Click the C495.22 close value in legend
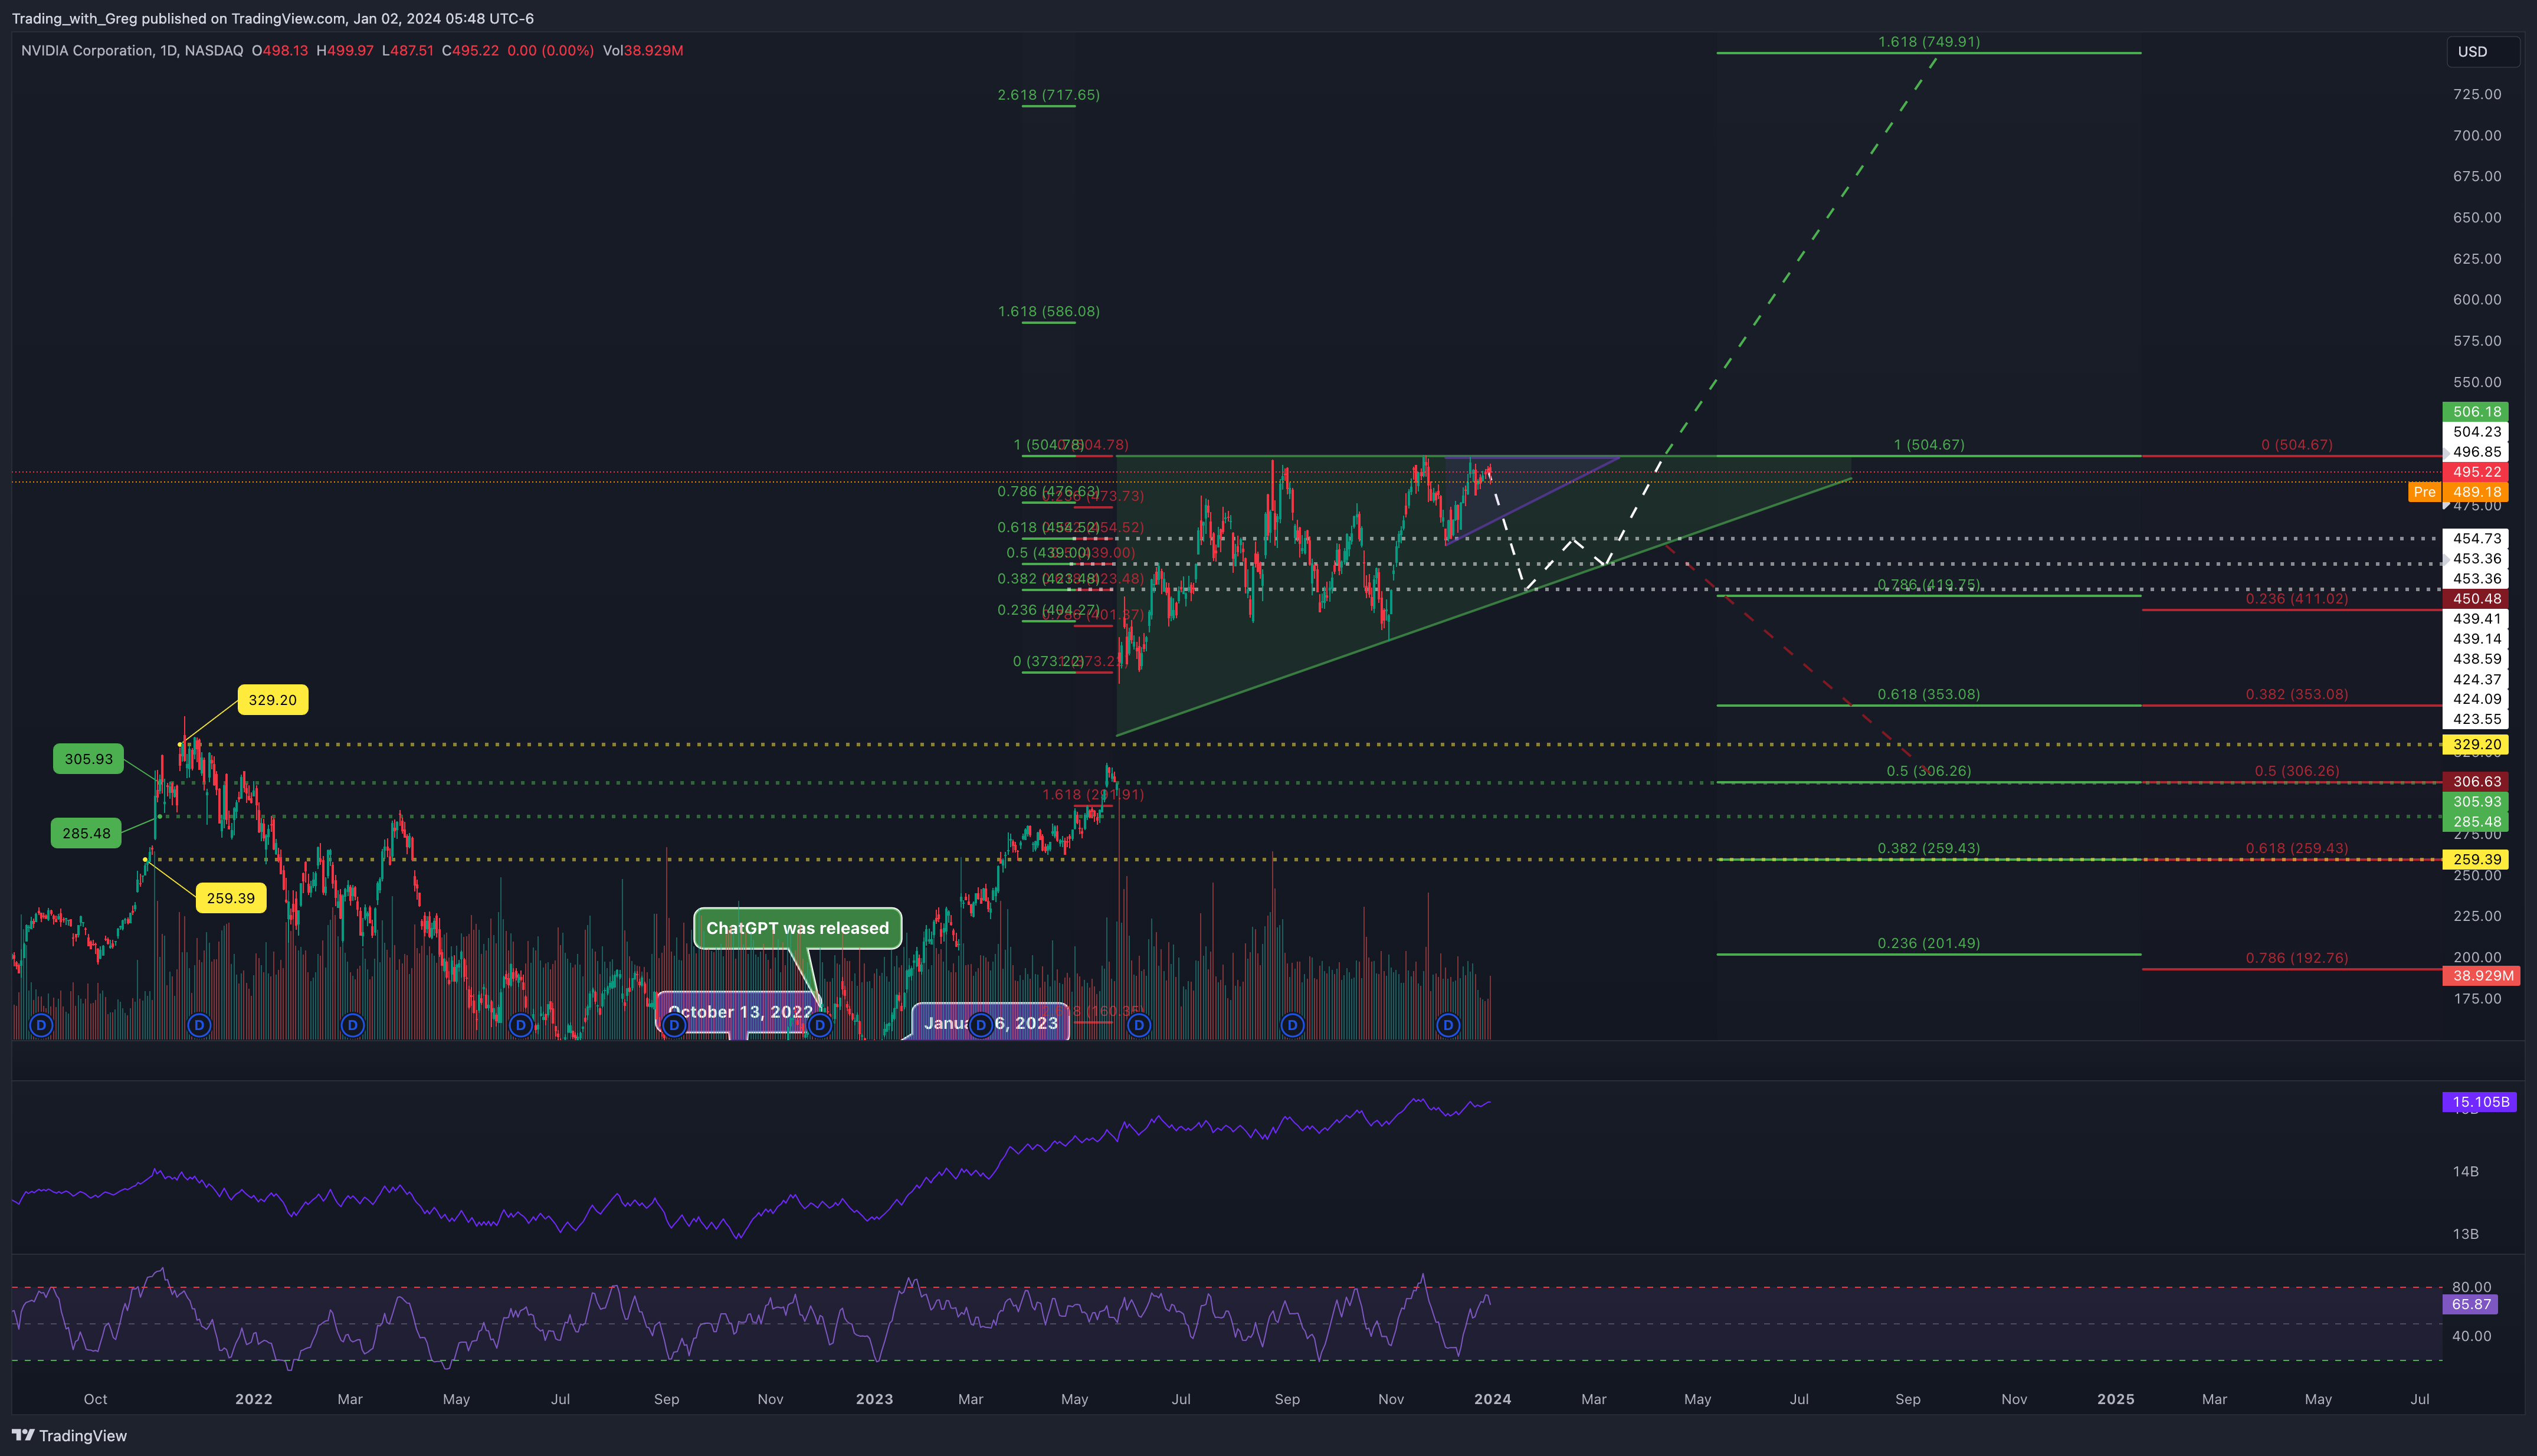2537x1456 pixels. tap(470, 50)
